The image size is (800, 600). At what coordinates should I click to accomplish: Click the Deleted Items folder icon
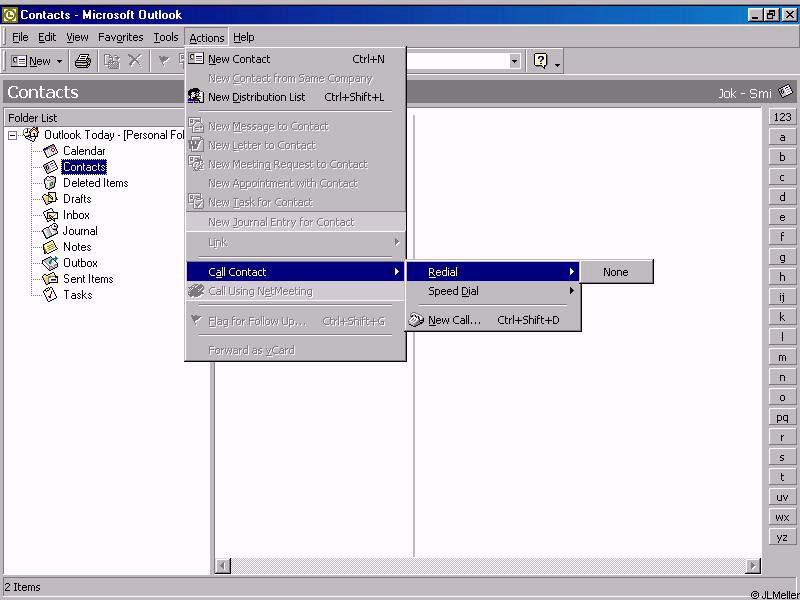coord(50,183)
